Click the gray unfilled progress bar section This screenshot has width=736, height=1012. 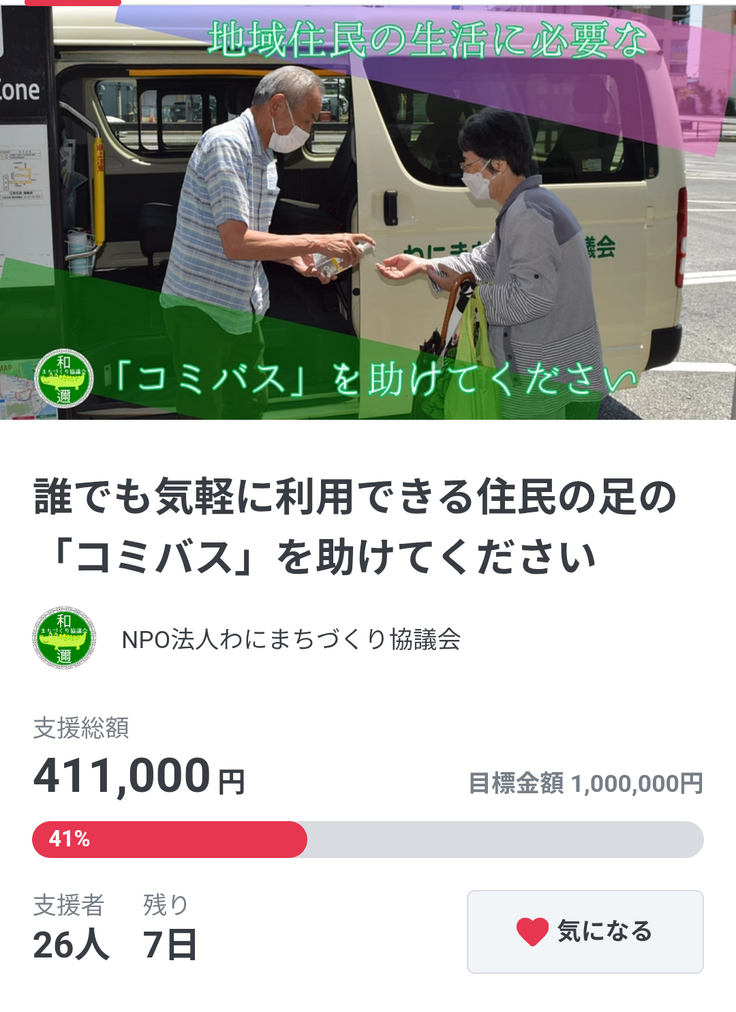[505, 839]
